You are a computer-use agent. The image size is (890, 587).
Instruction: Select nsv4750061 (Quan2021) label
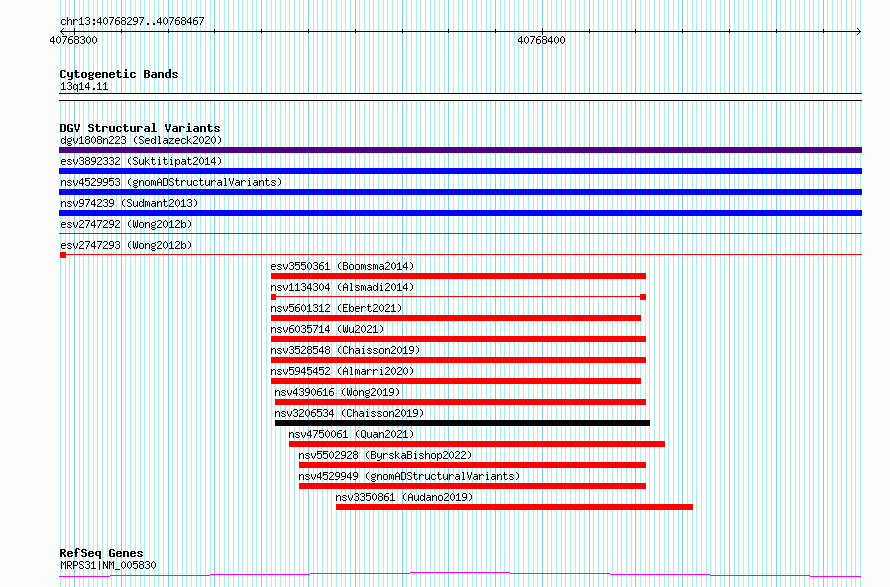[351, 434]
